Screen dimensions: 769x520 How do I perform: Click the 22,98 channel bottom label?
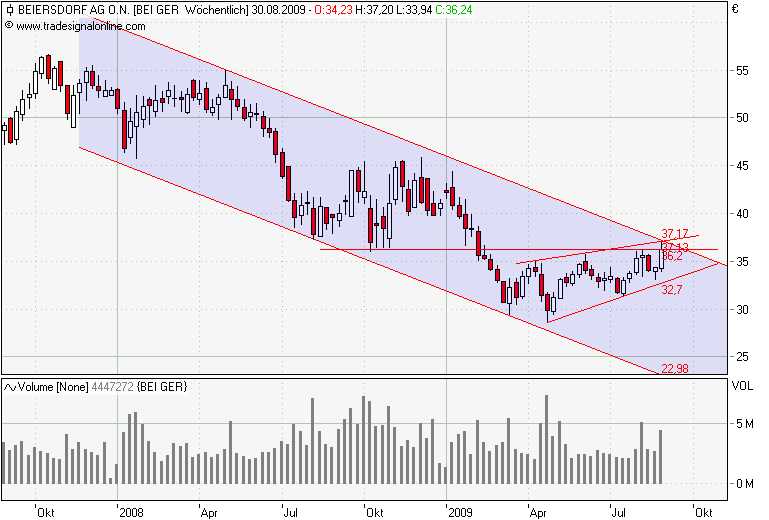(675, 368)
